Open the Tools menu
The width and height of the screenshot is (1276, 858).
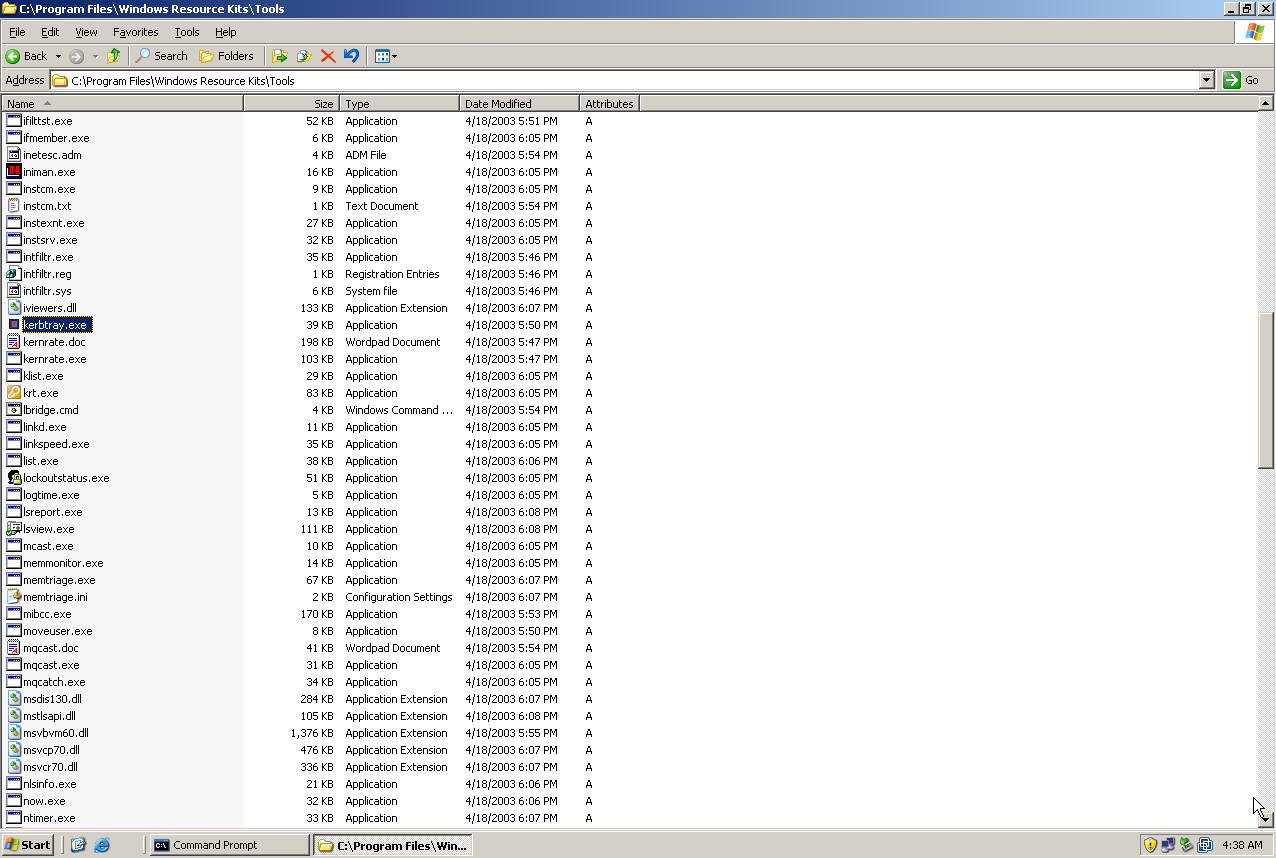click(187, 32)
